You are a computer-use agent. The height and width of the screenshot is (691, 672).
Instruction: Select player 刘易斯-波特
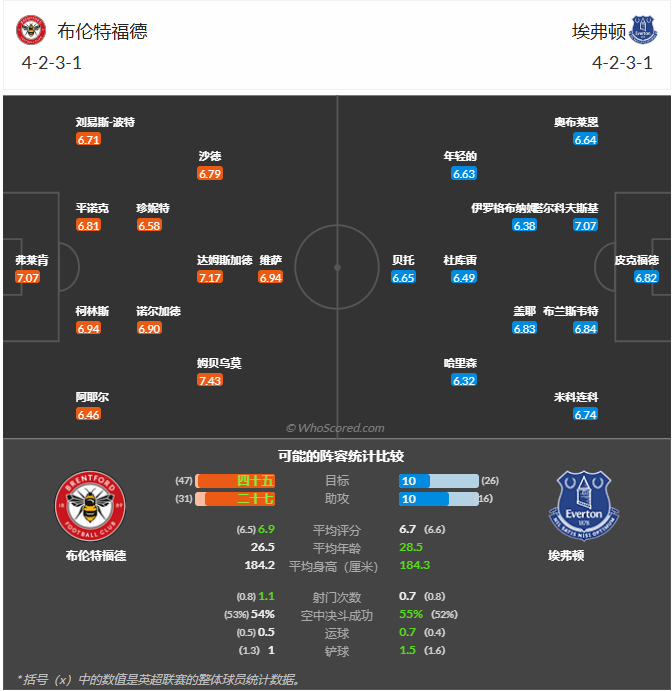104,122
